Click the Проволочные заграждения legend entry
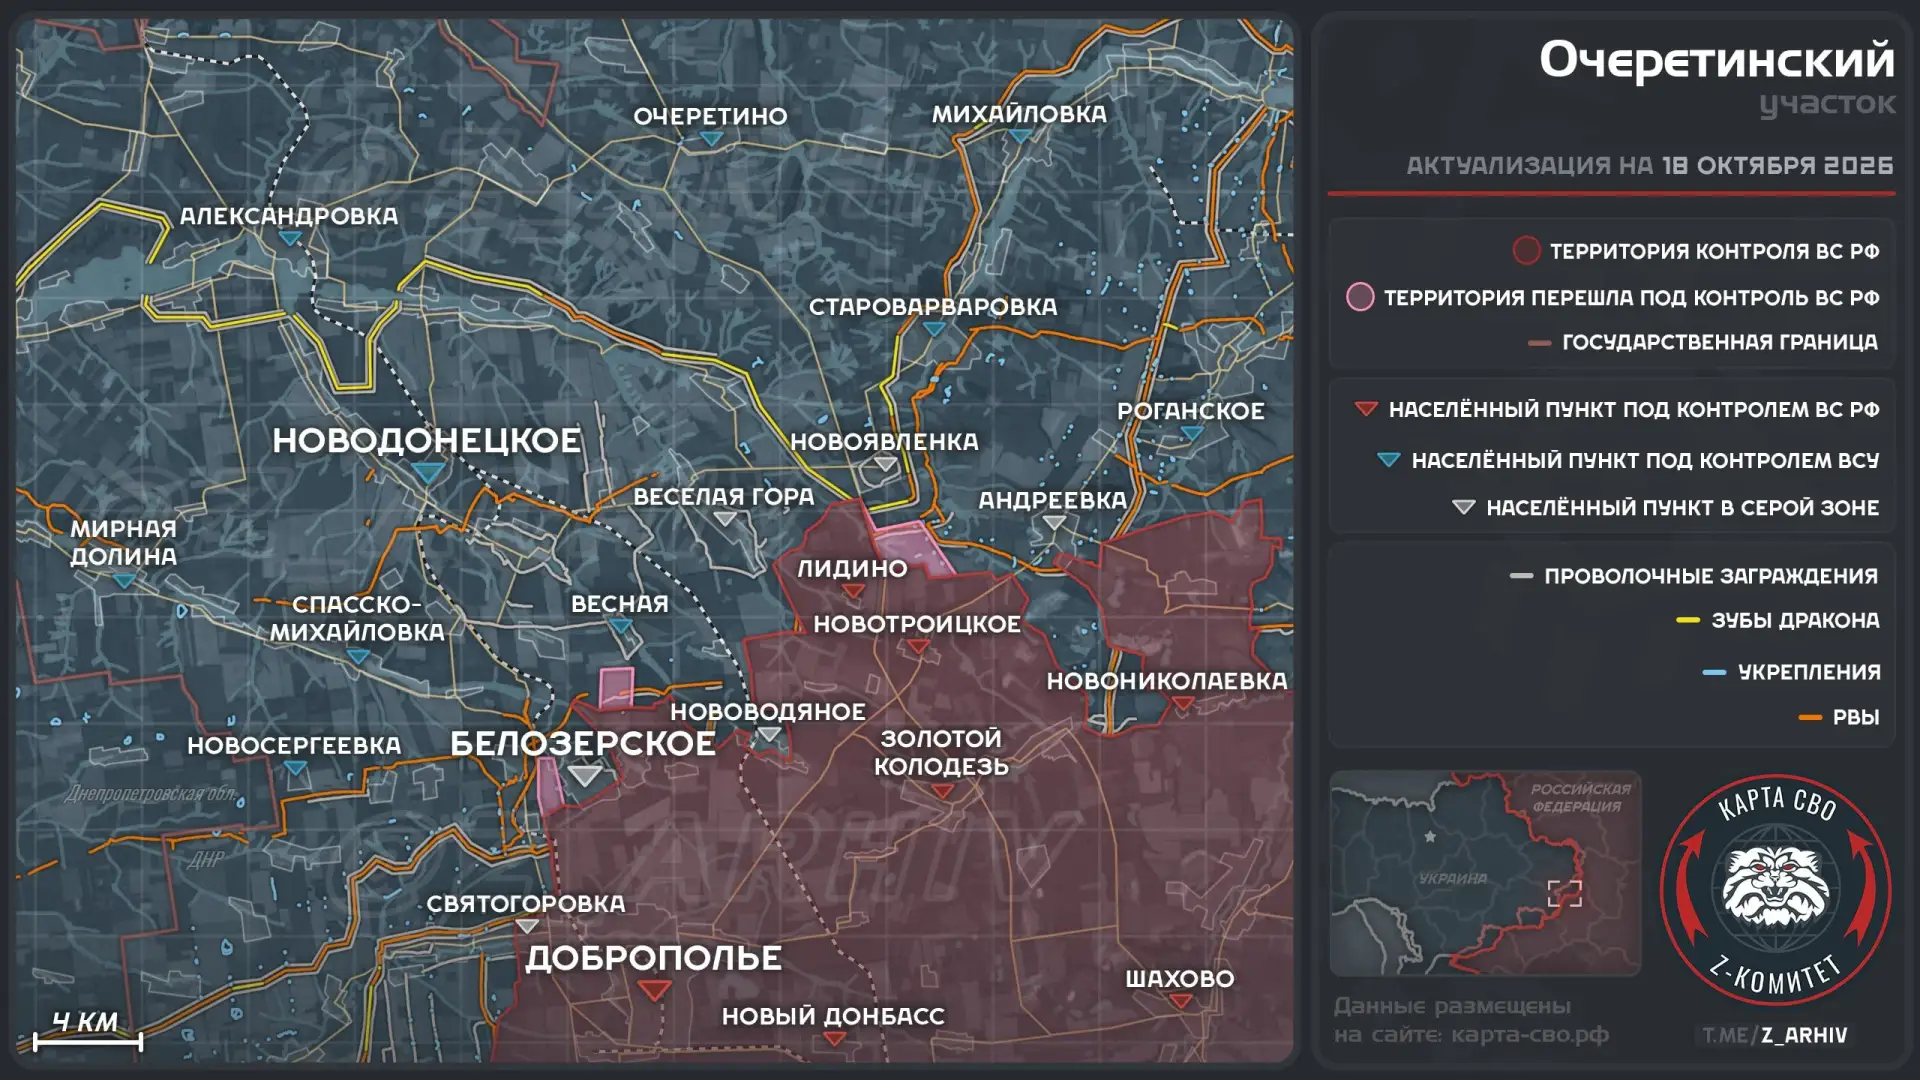 coord(1694,576)
